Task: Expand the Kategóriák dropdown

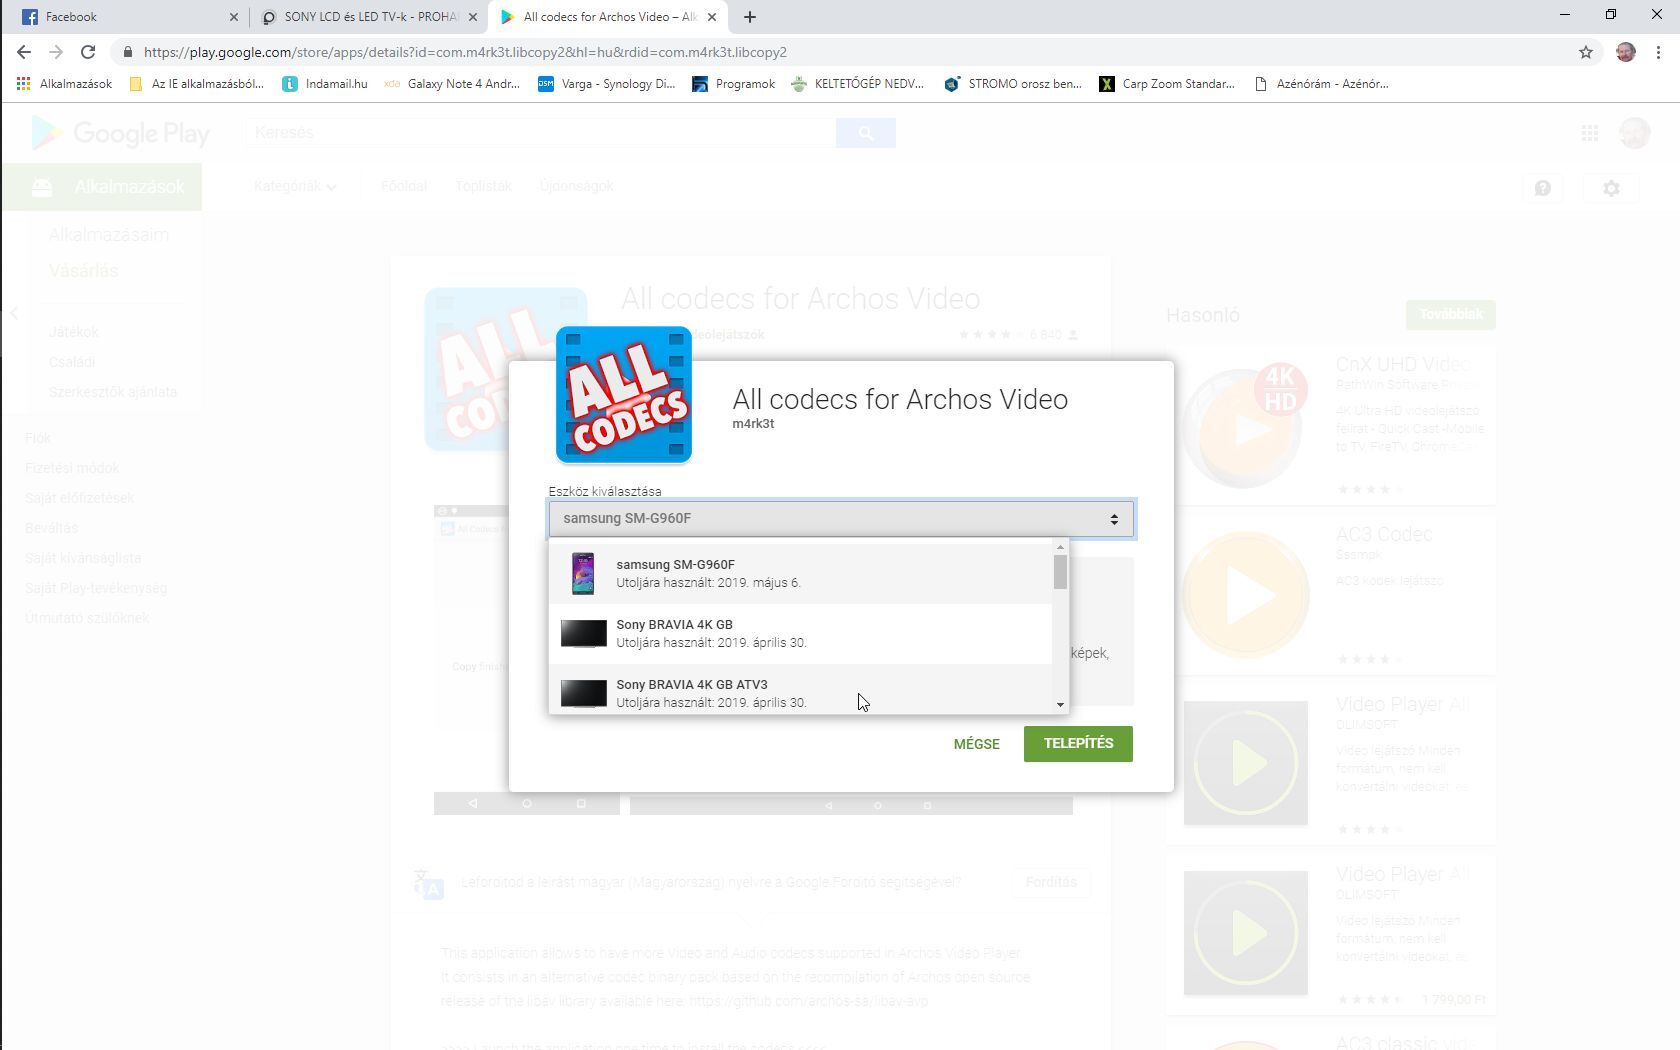Action: click(x=295, y=186)
